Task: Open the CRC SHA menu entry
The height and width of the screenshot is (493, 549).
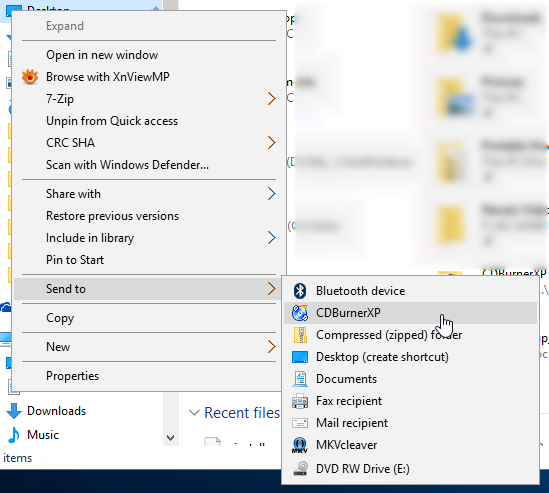Action: point(149,143)
